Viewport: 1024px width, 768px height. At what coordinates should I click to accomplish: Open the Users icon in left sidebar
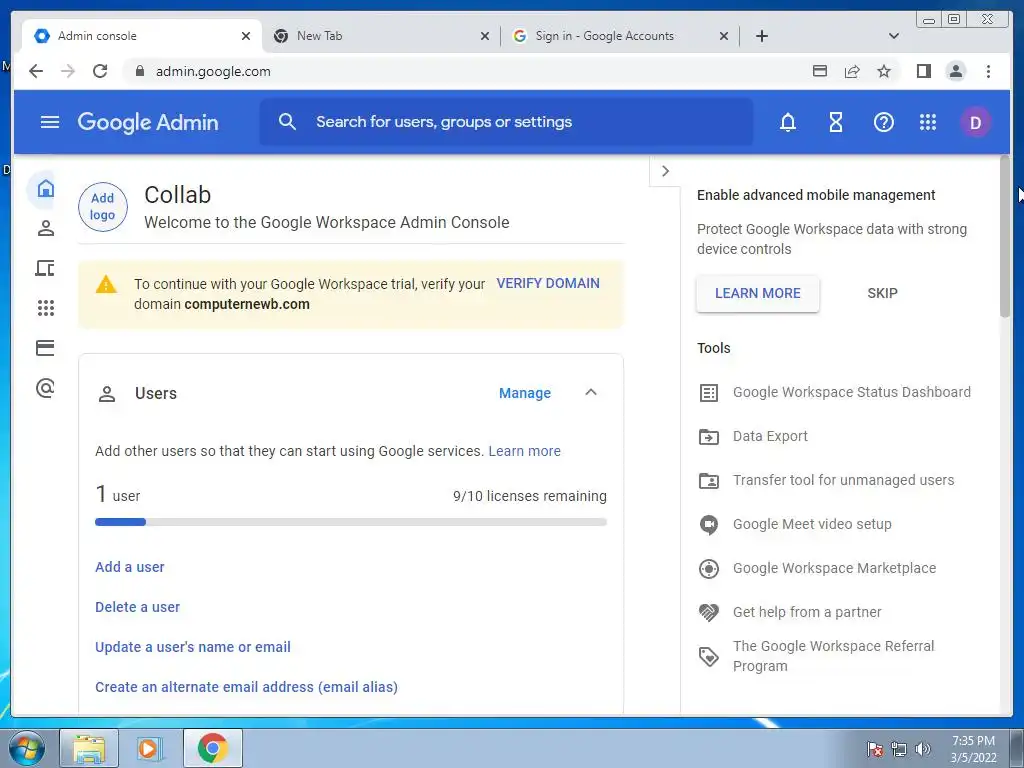coord(45,229)
